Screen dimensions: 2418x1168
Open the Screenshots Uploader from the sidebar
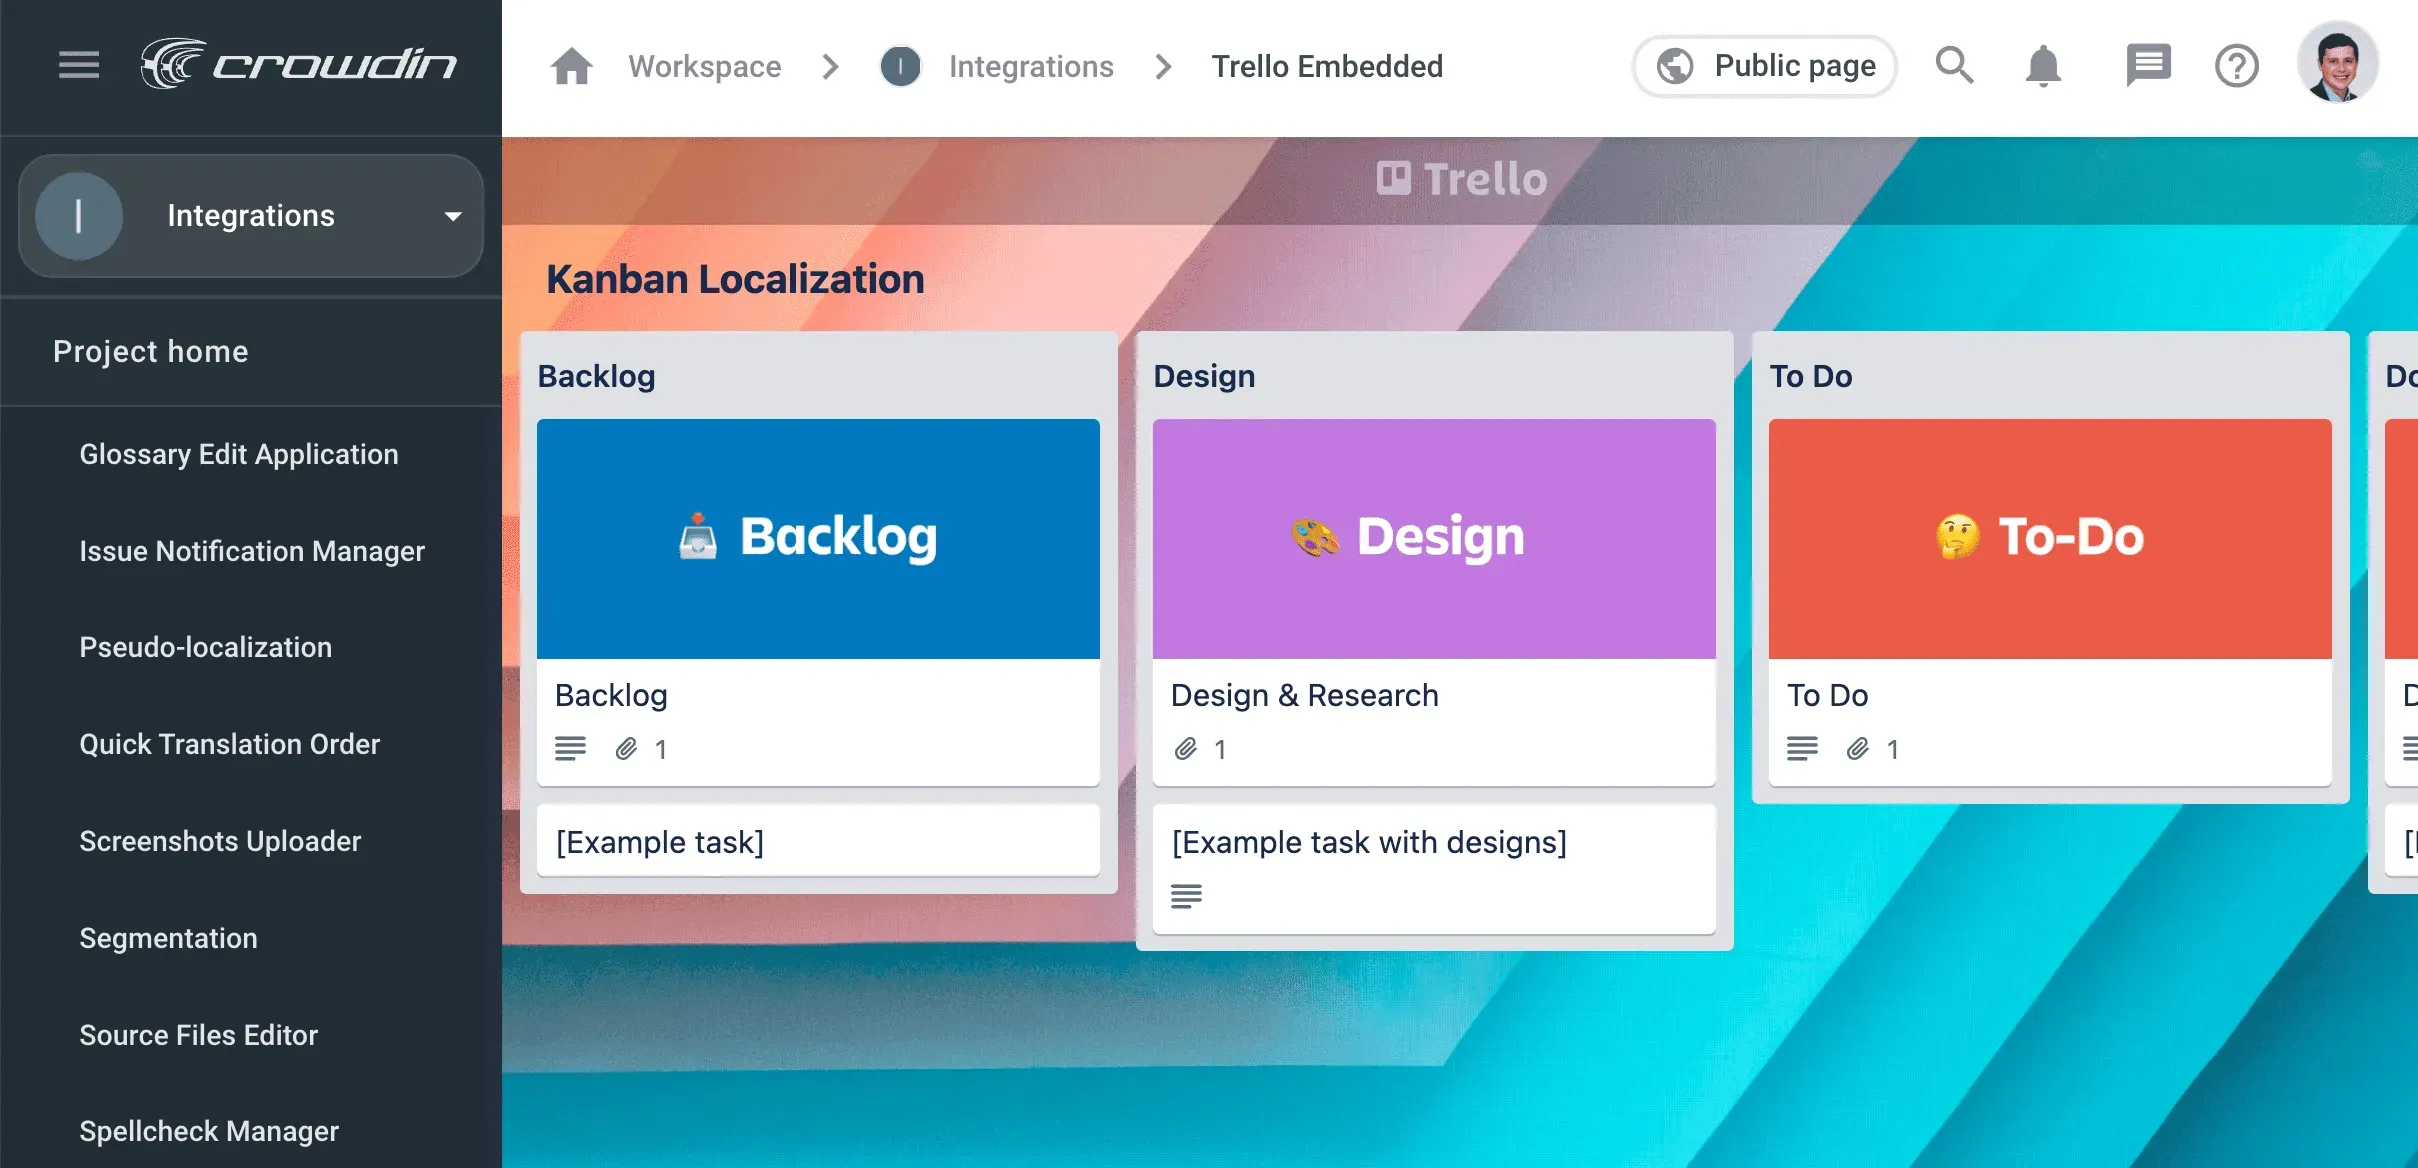click(220, 840)
